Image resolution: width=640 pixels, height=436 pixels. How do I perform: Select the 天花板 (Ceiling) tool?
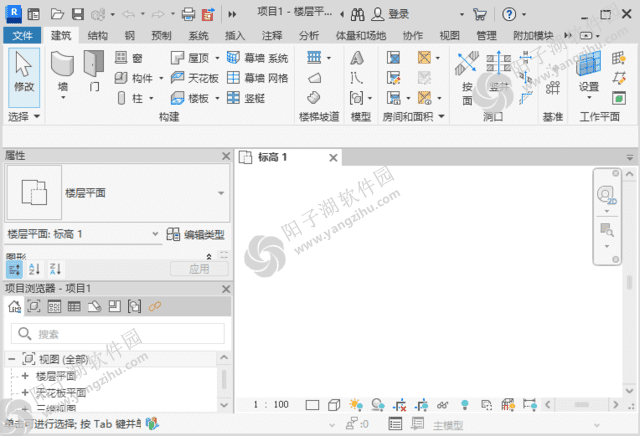point(195,78)
